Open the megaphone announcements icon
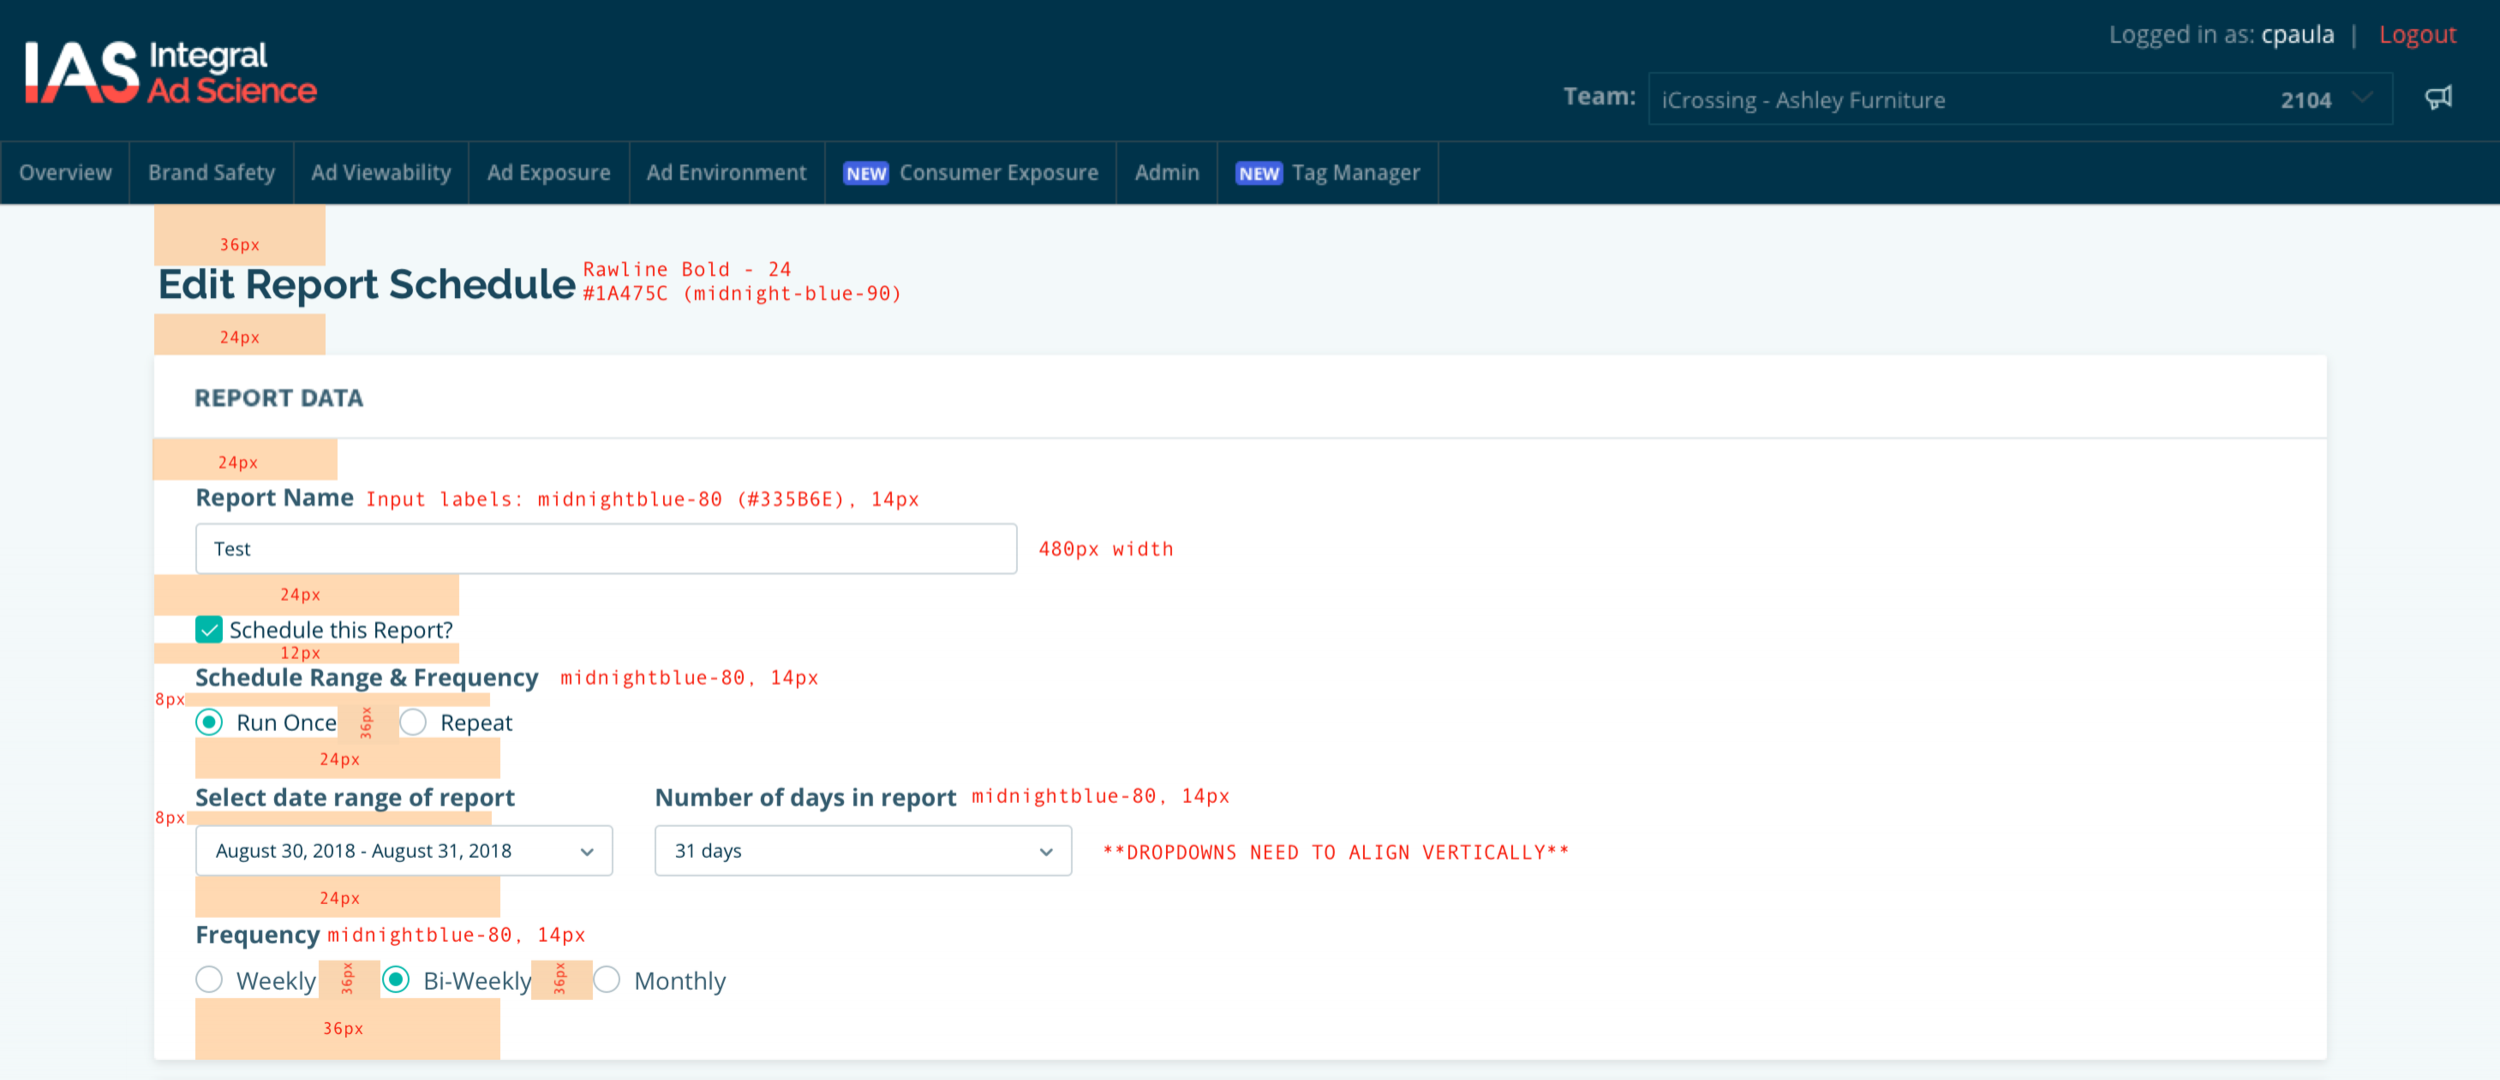Screen dimensions: 2500x1080 [2438, 98]
